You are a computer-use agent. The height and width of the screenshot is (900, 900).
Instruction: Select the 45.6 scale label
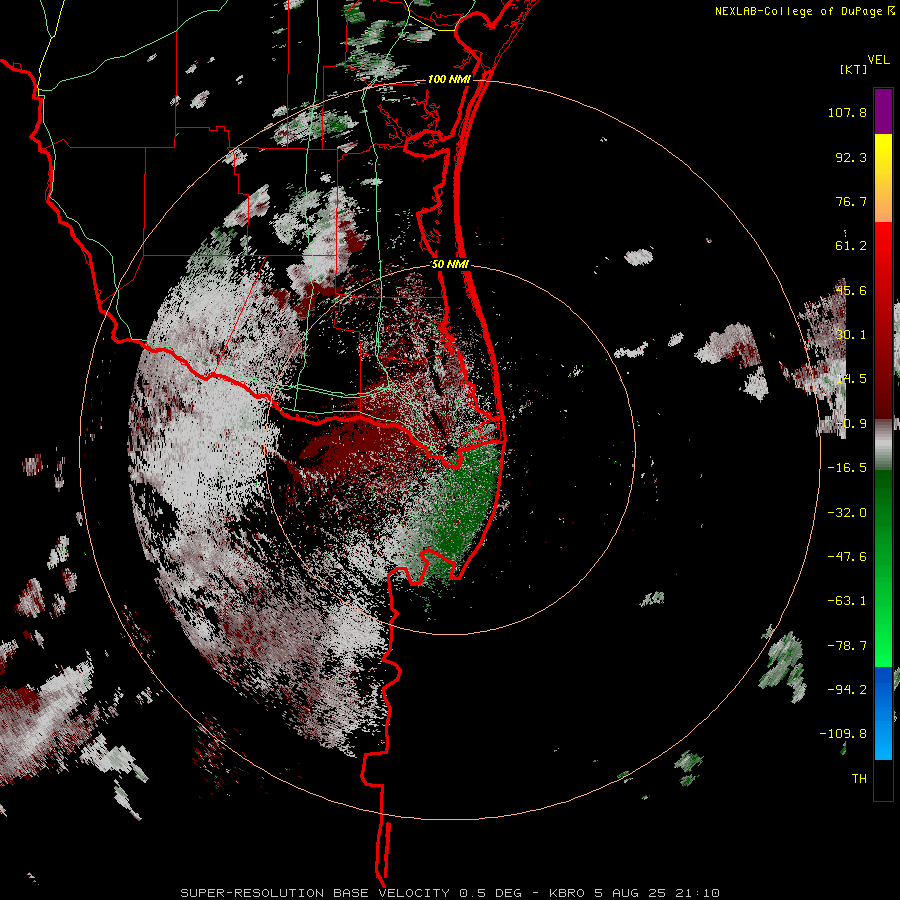[x=851, y=290]
